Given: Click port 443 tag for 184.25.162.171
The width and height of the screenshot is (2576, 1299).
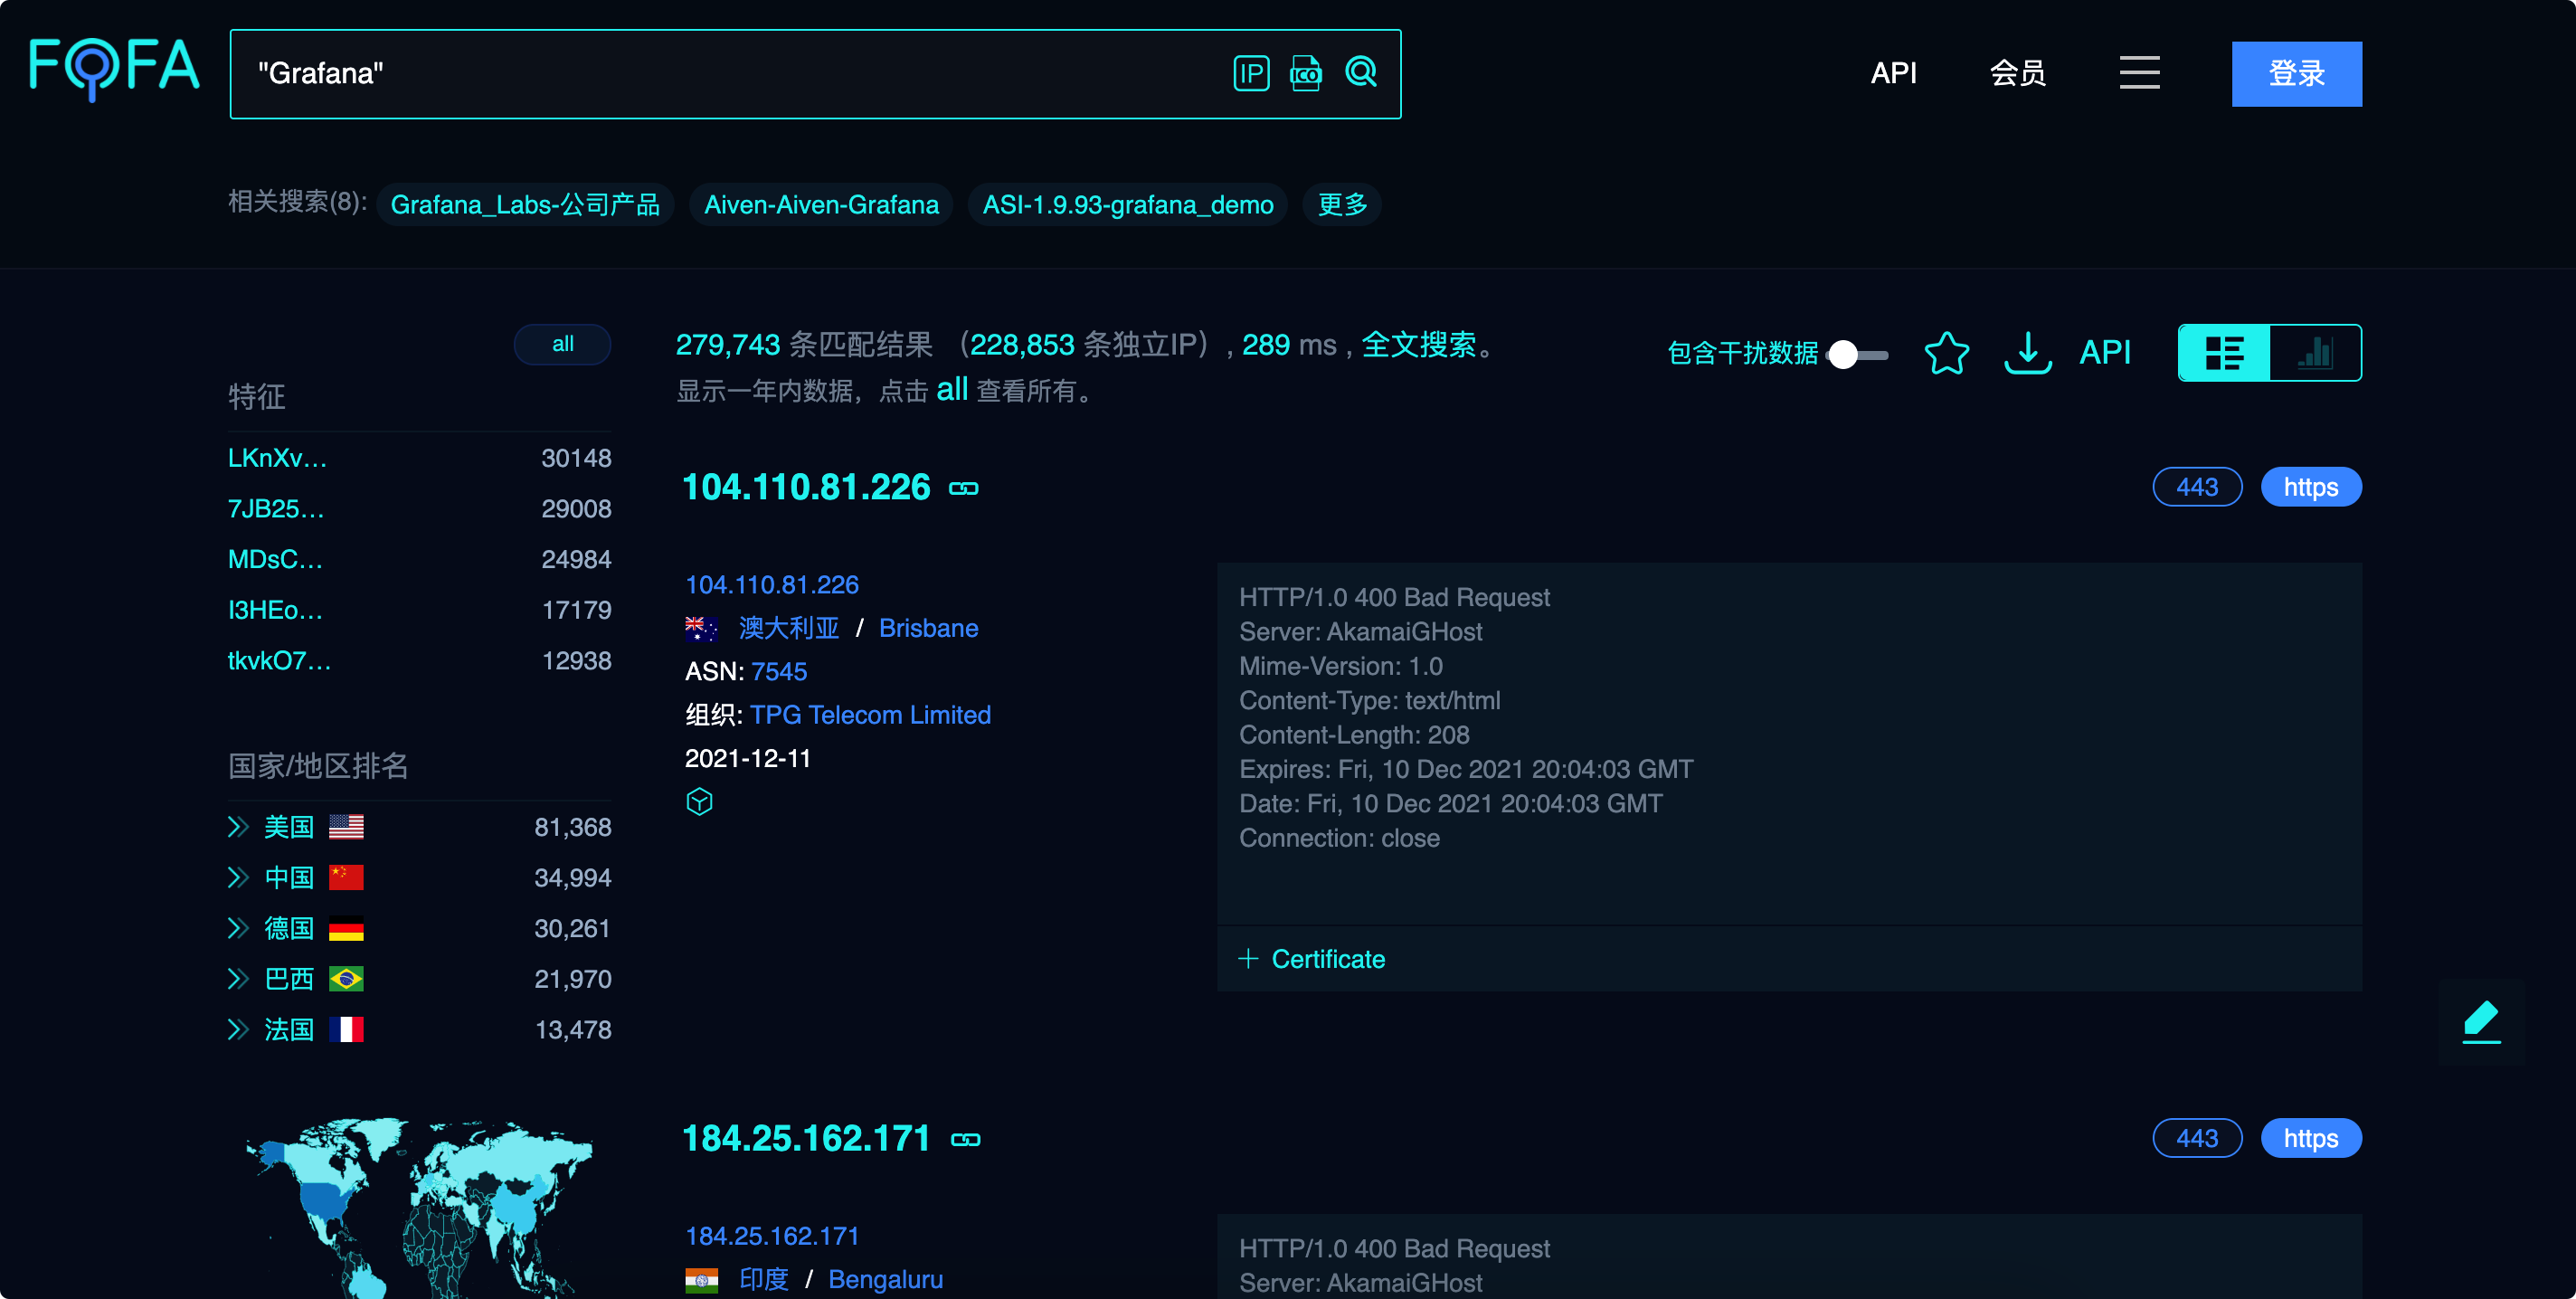Looking at the screenshot, I should pyautogui.click(x=2197, y=1138).
